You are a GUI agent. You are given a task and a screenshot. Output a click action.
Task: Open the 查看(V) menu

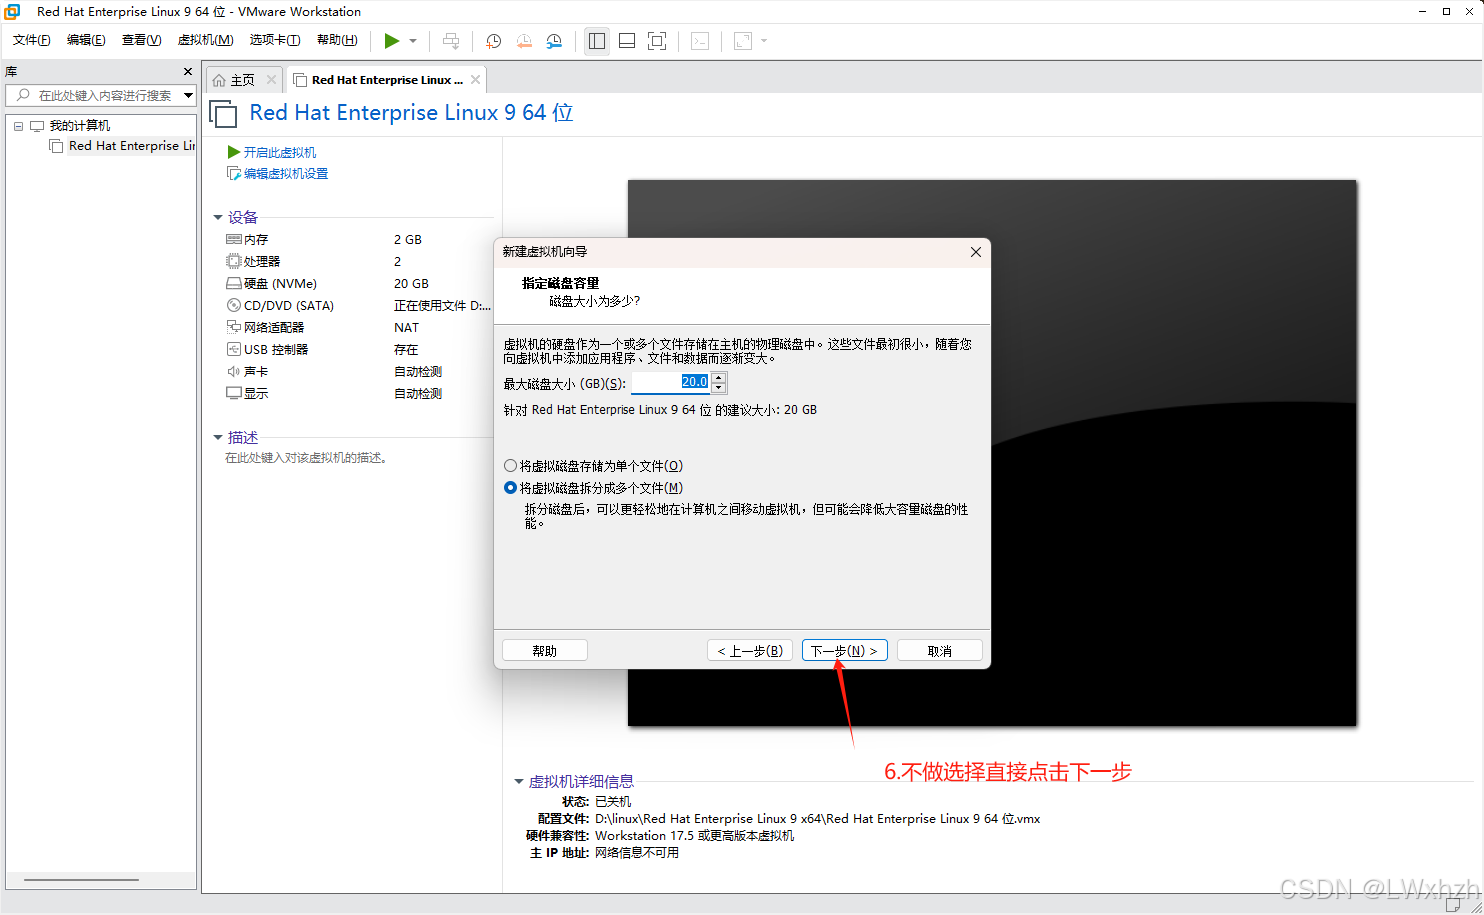coord(141,40)
